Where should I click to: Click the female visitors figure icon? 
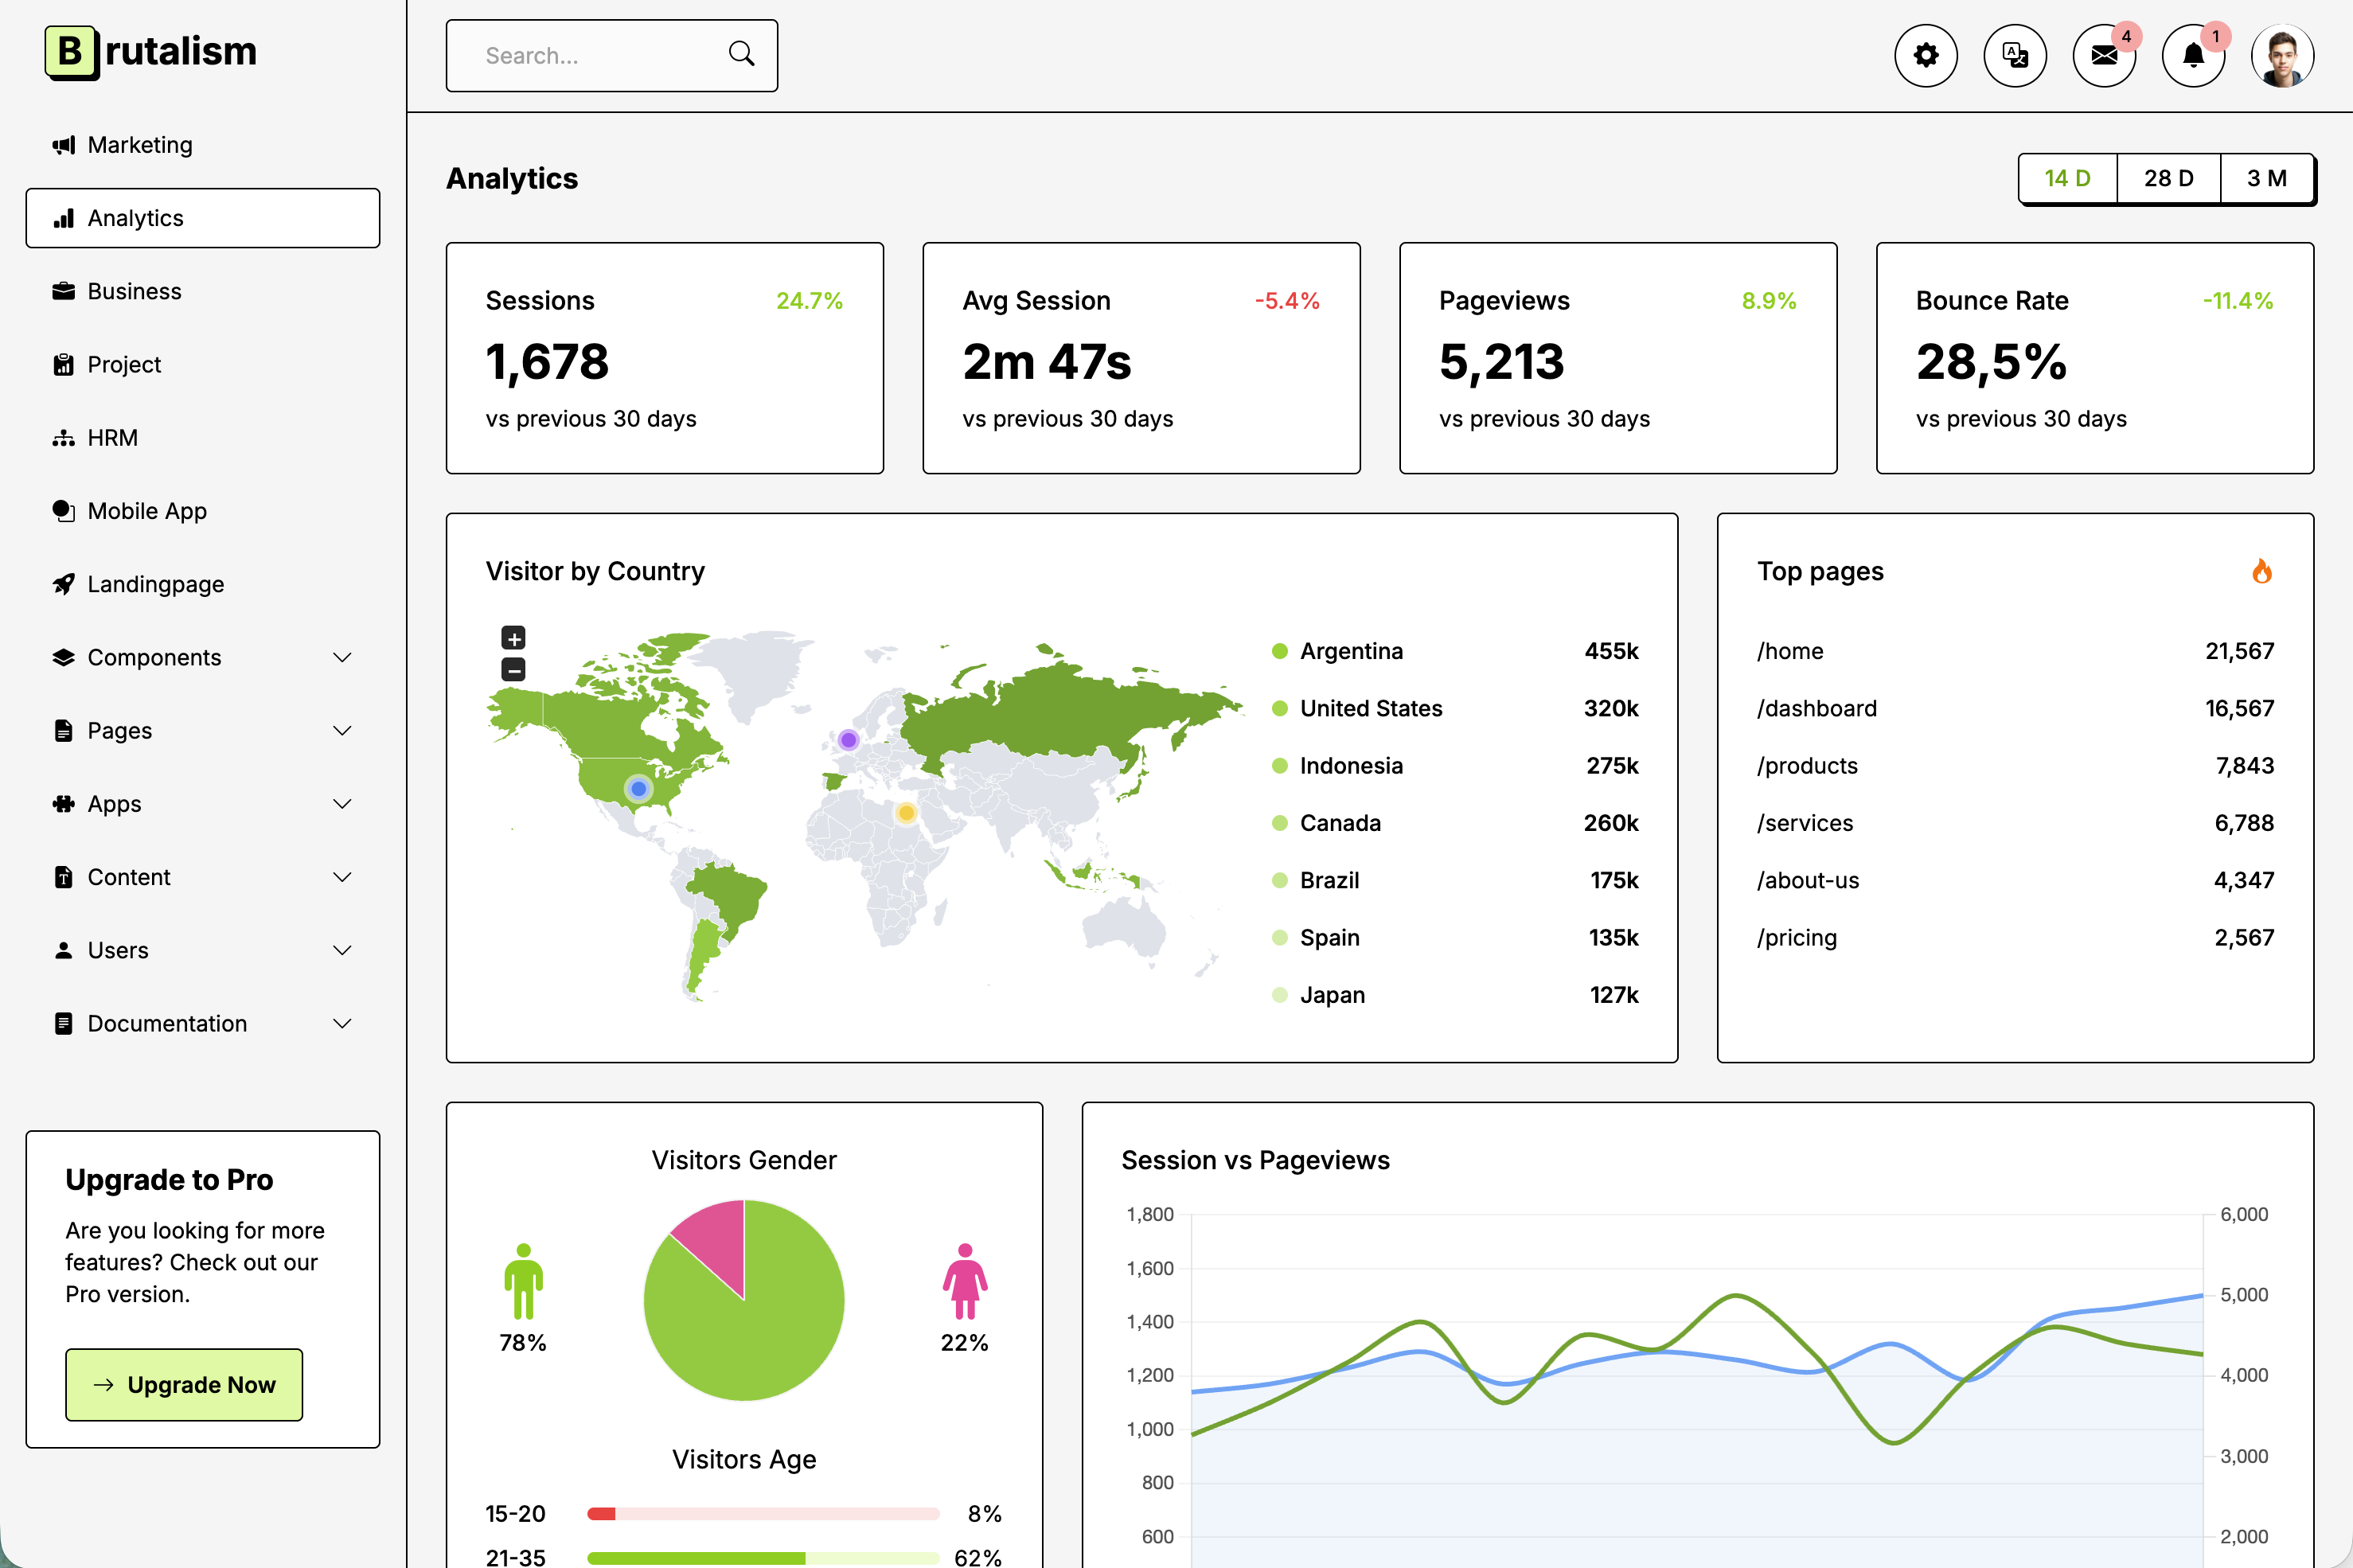pyautogui.click(x=965, y=1282)
